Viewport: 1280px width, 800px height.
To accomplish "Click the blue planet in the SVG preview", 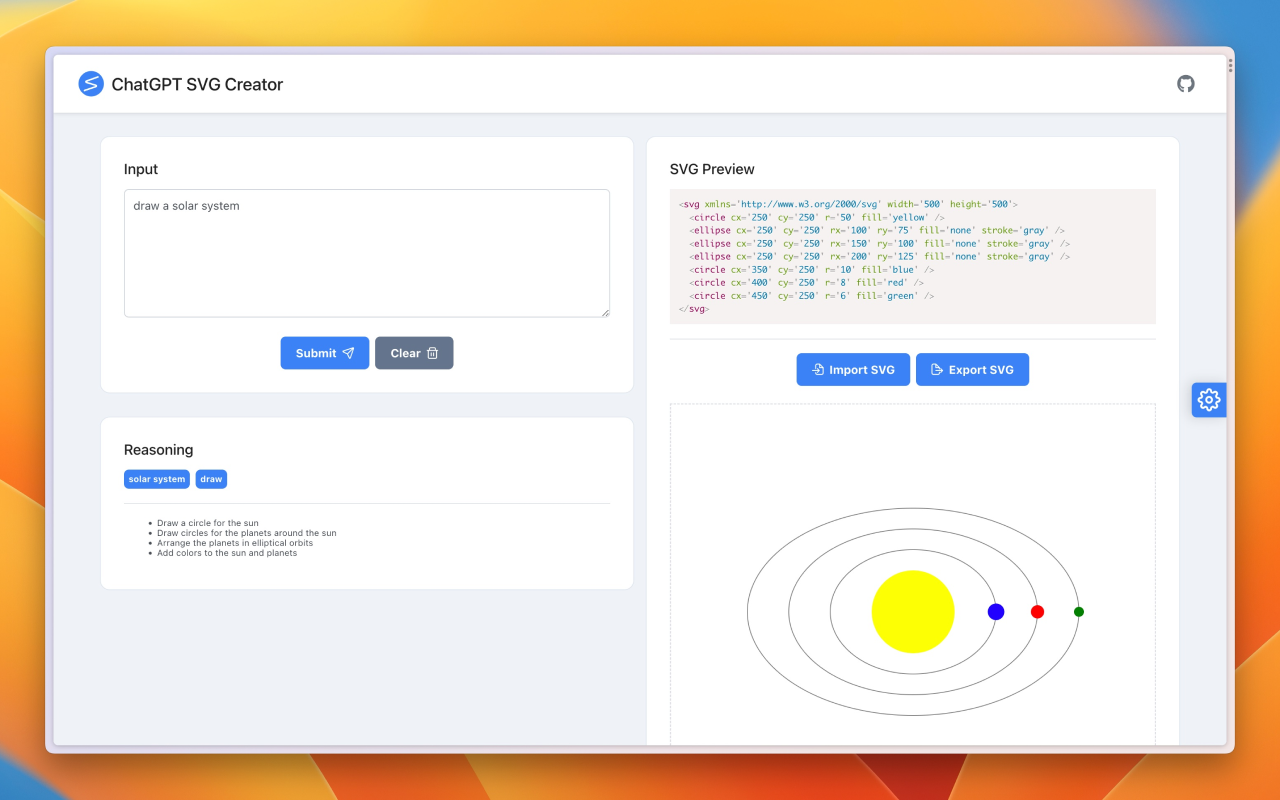I will (x=995, y=611).
